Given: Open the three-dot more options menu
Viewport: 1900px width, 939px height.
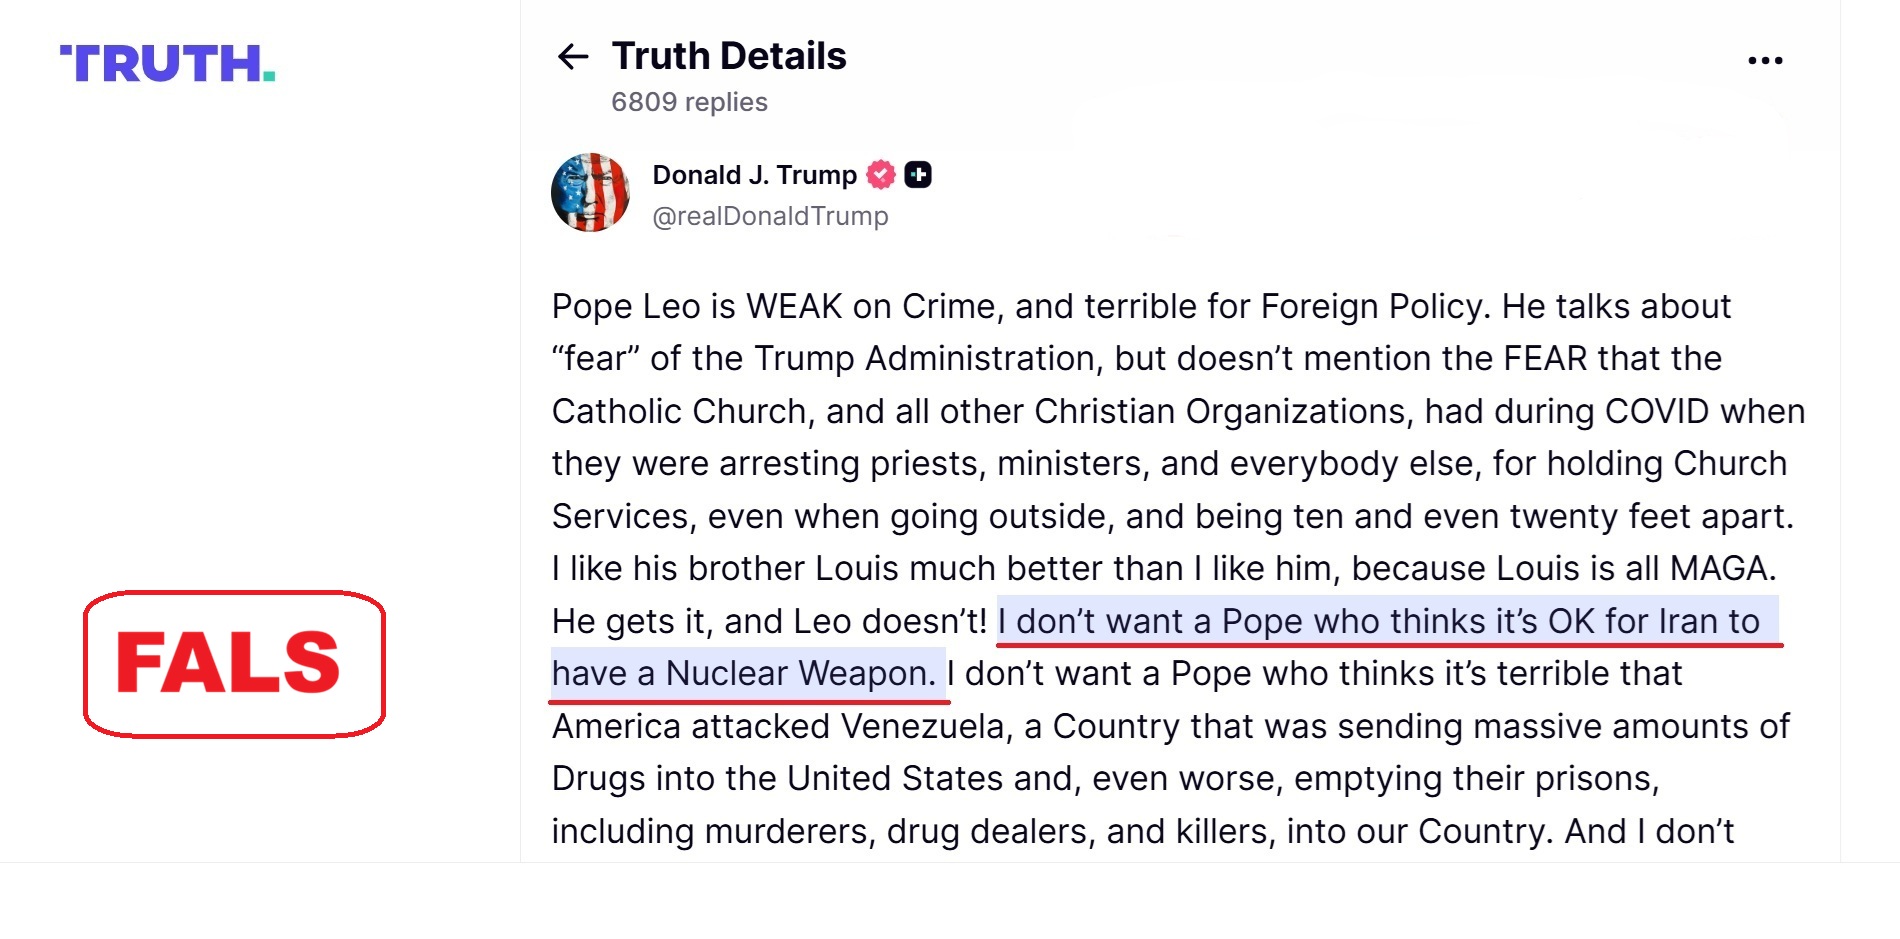Looking at the screenshot, I should [x=1765, y=61].
